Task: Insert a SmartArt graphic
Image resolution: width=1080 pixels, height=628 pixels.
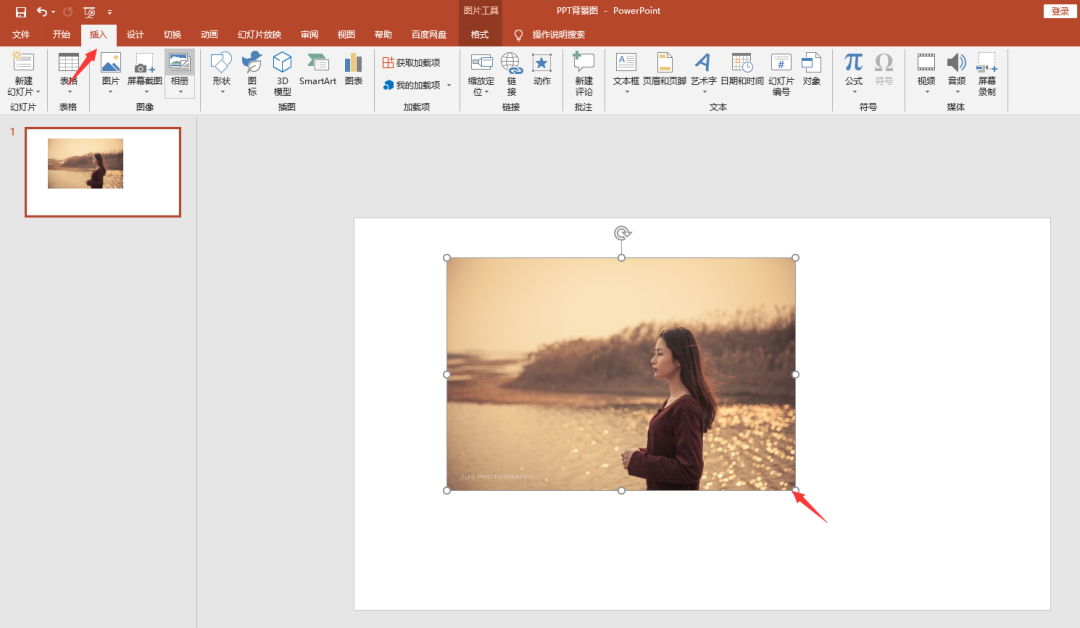Action: tap(318, 70)
